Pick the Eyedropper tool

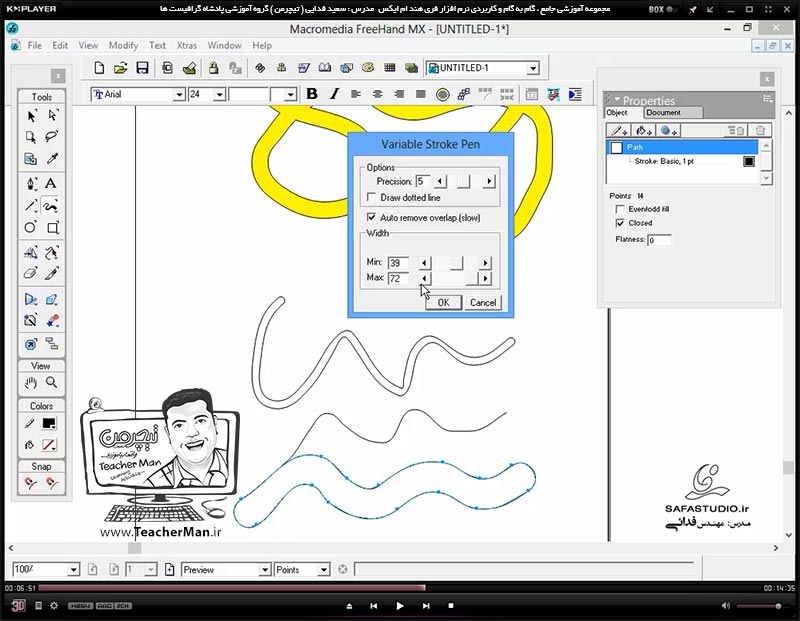tap(52, 159)
